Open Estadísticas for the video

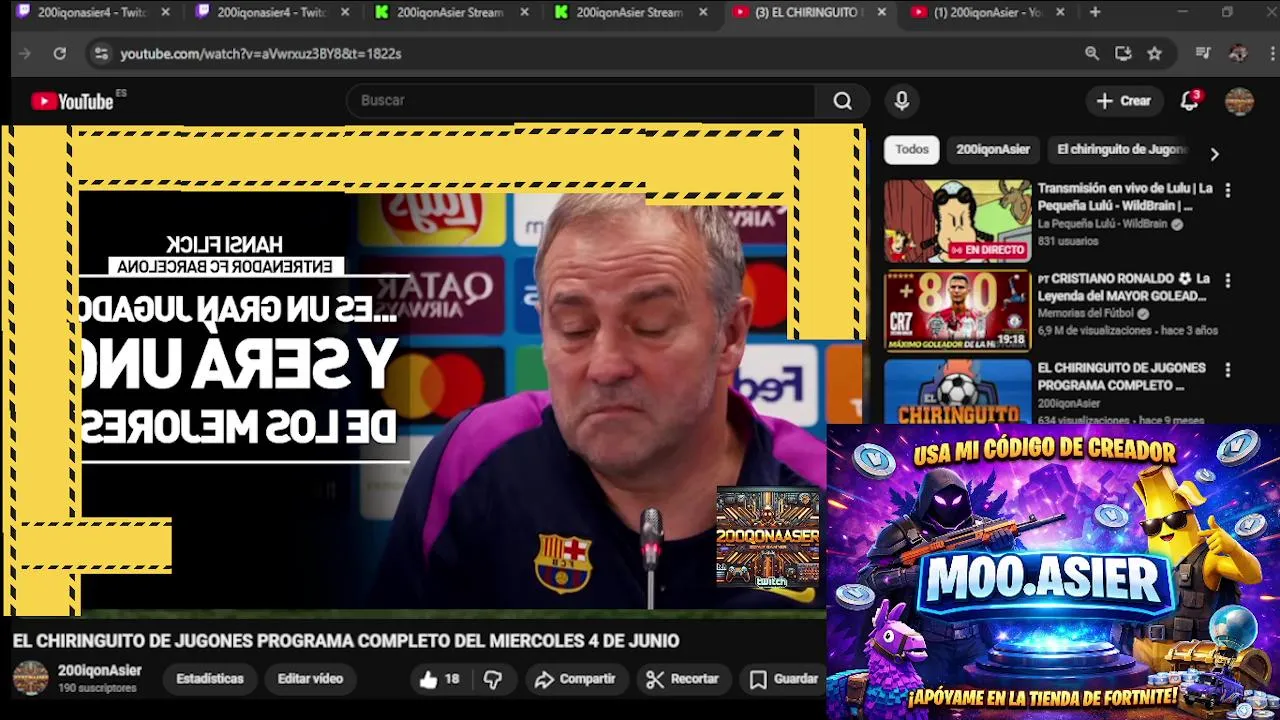pos(210,679)
